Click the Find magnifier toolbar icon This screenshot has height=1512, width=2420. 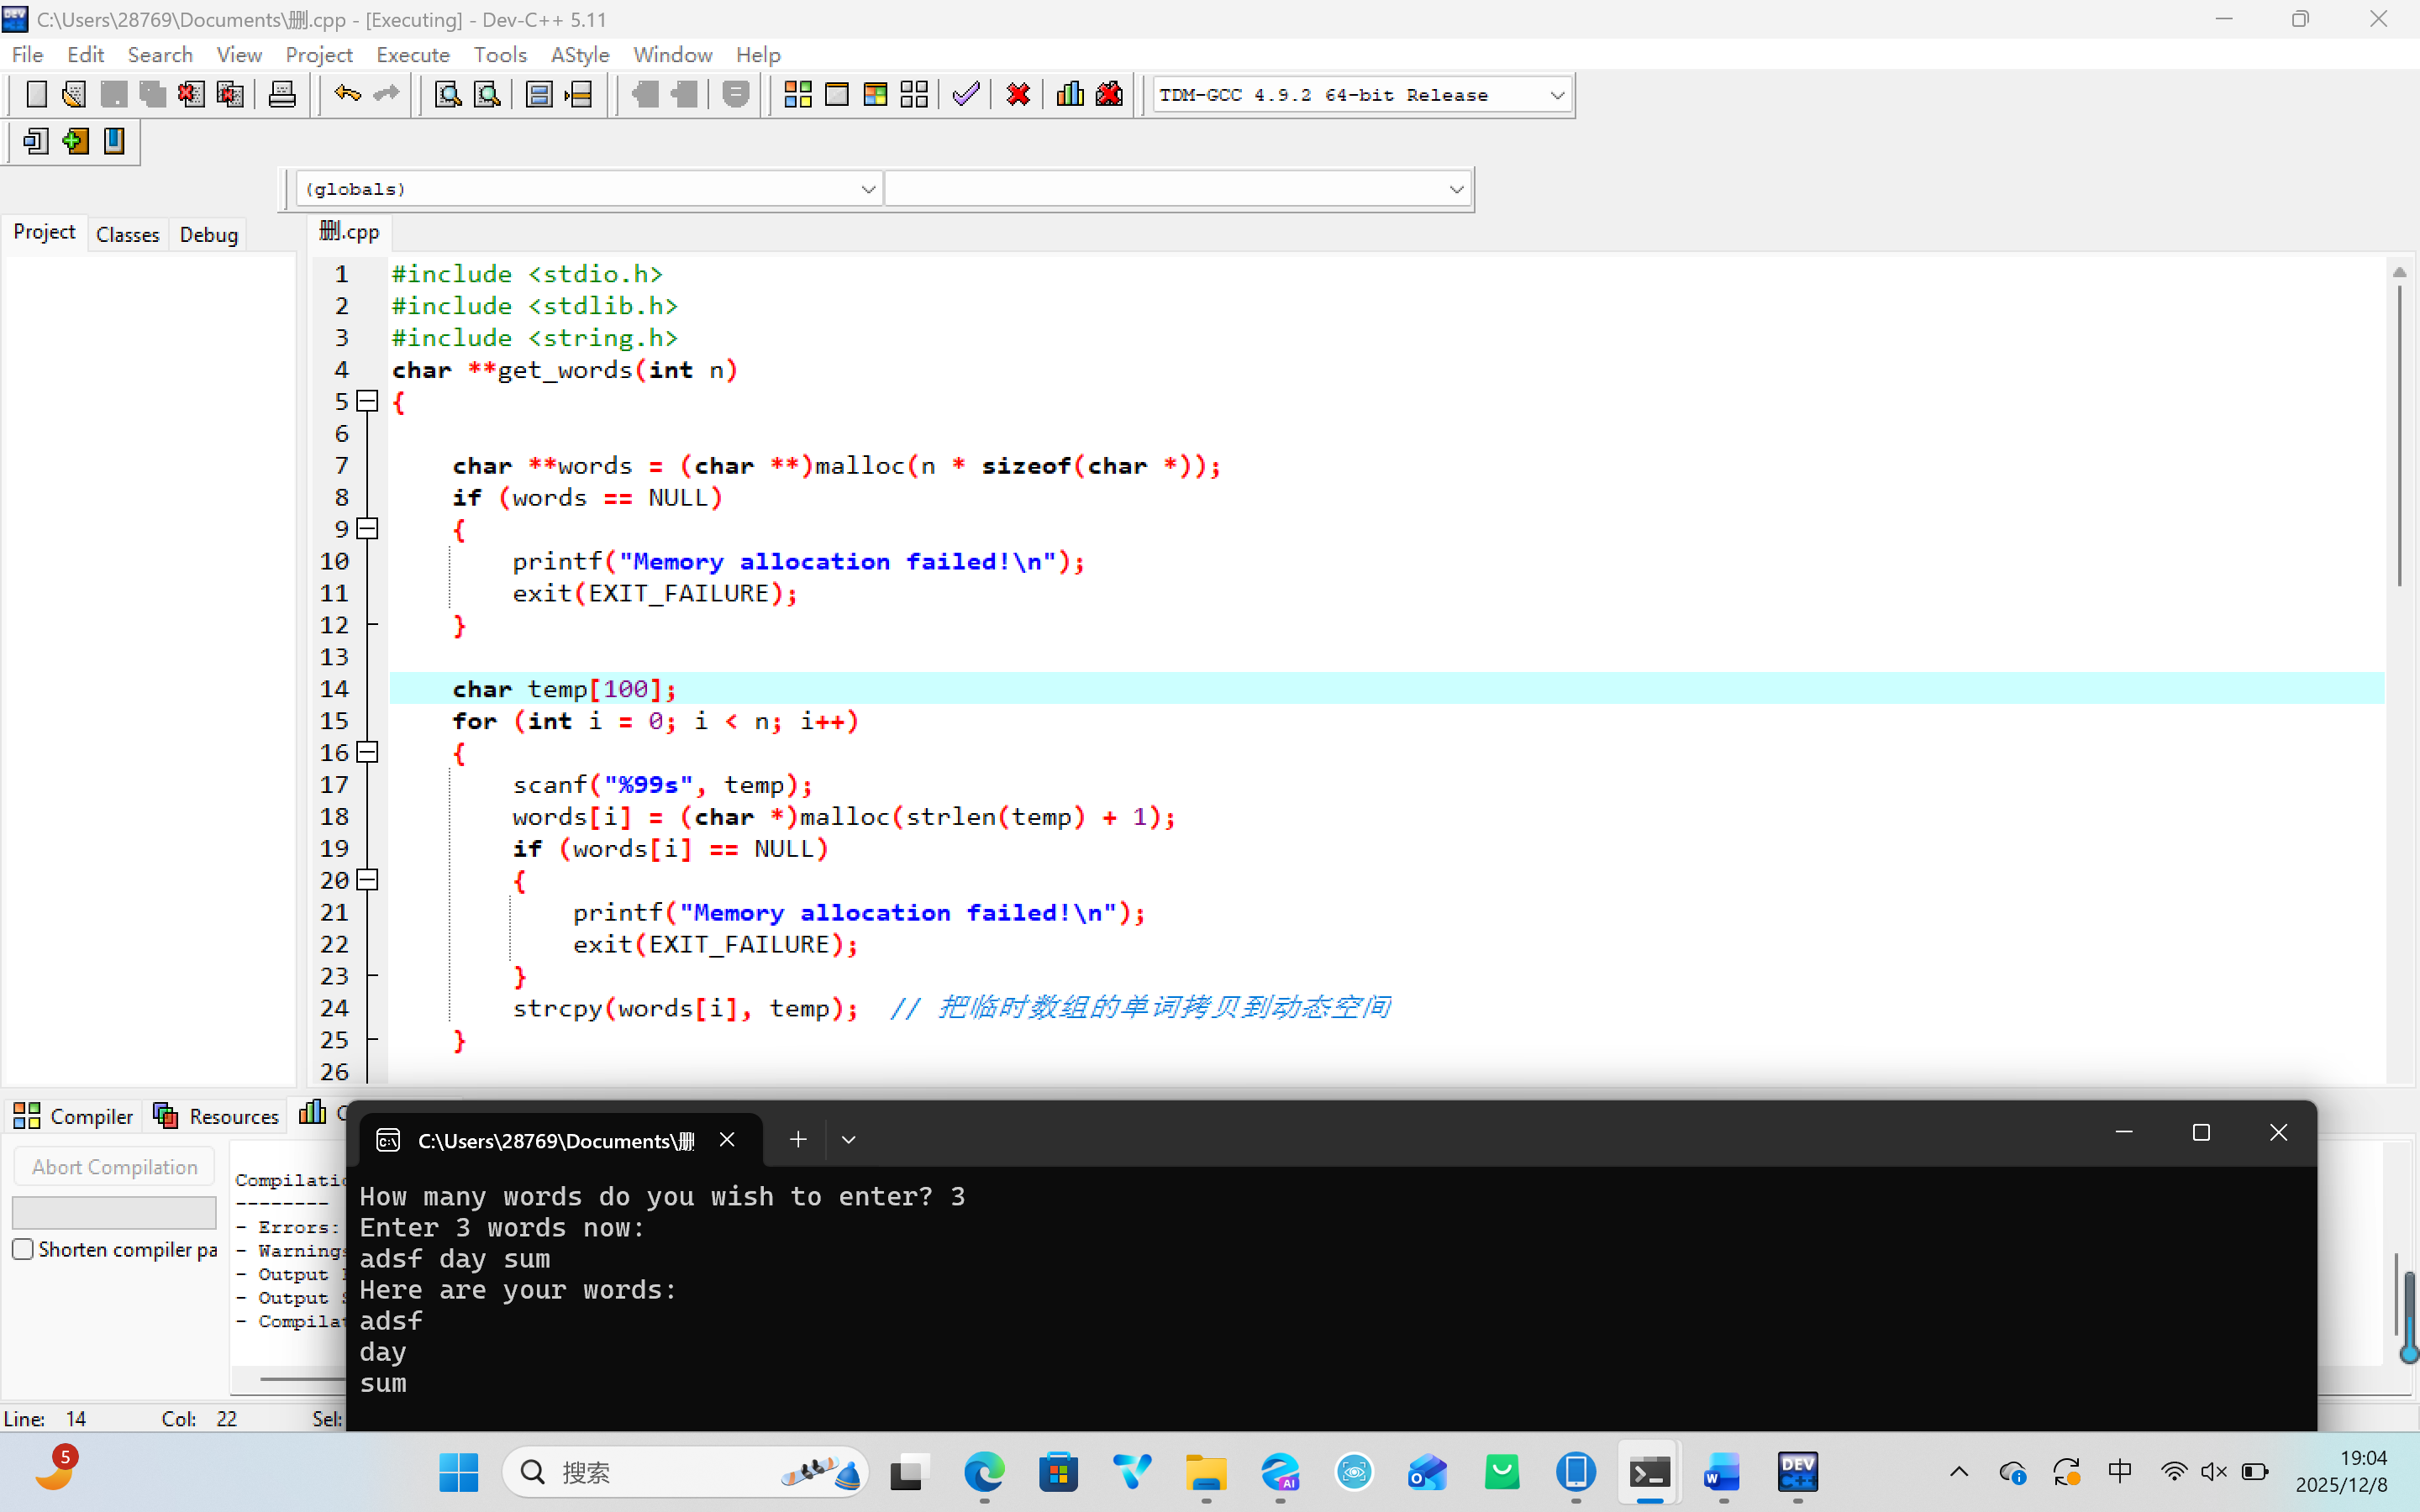pyautogui.click(x=448, y=95)
